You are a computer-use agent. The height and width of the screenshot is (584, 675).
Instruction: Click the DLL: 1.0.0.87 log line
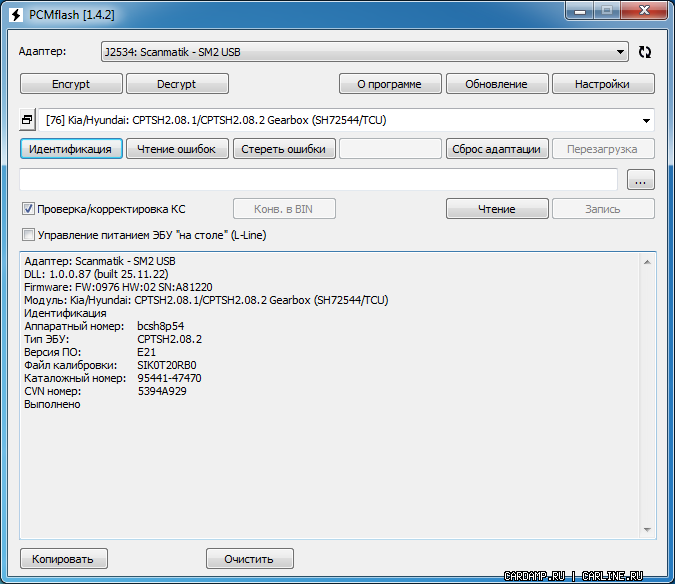point(96,274)
